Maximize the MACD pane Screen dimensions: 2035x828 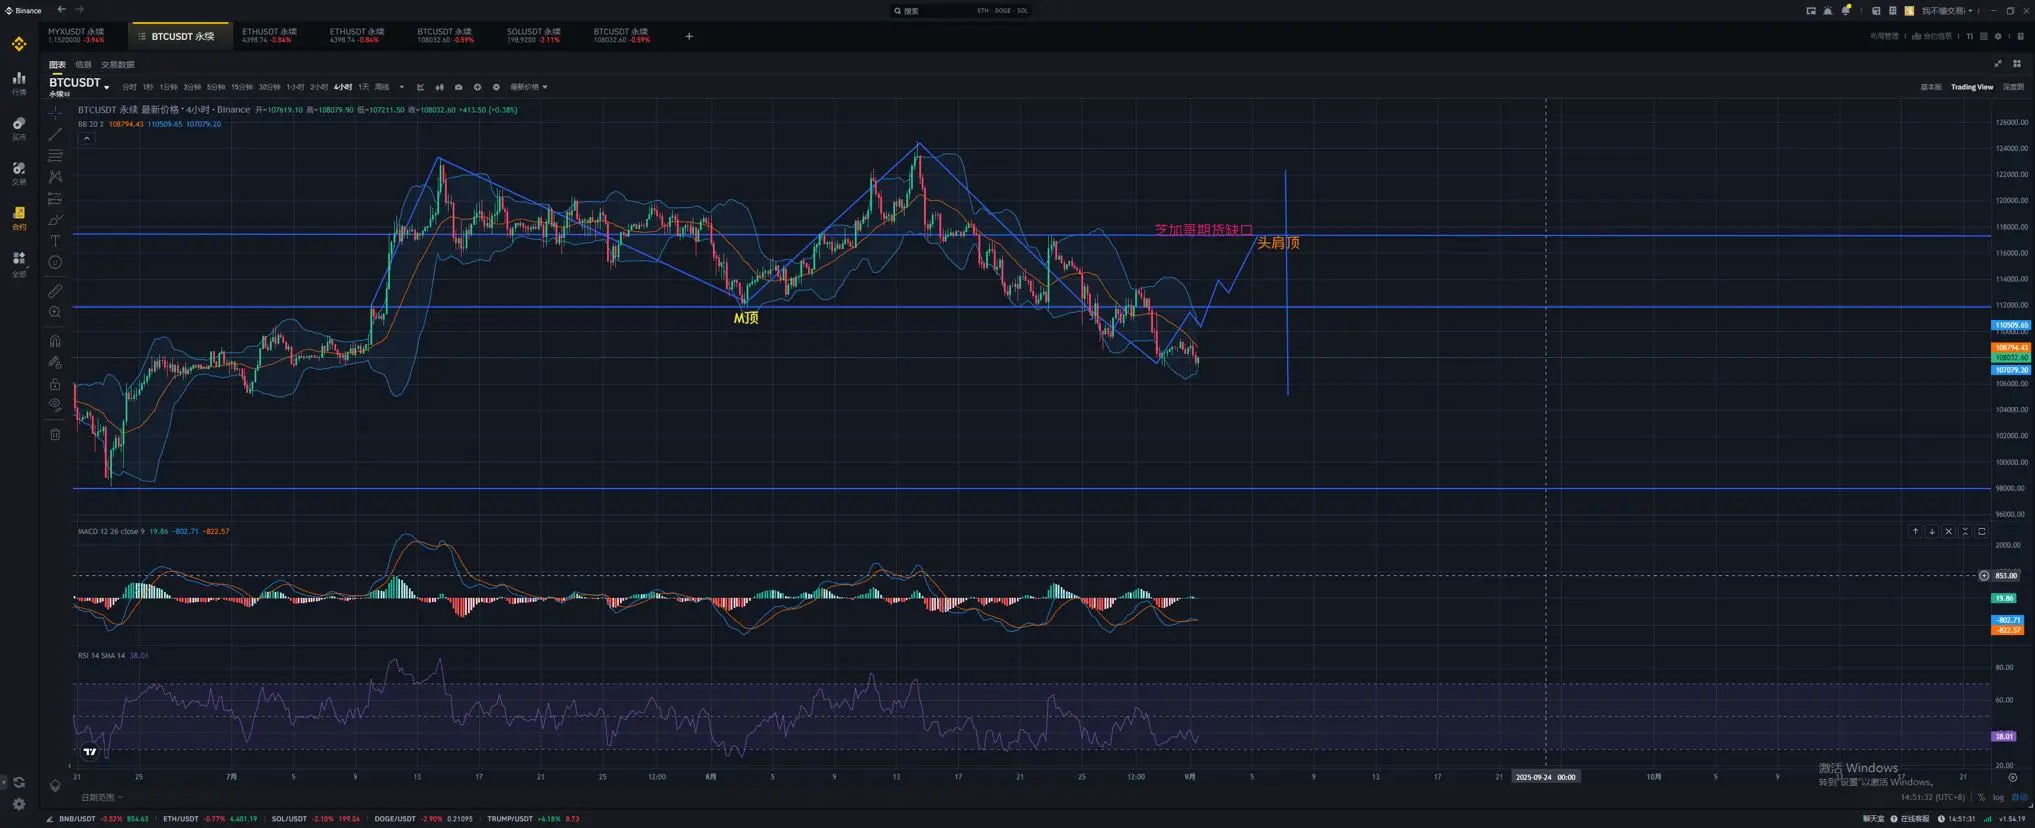click(1981, 532)
